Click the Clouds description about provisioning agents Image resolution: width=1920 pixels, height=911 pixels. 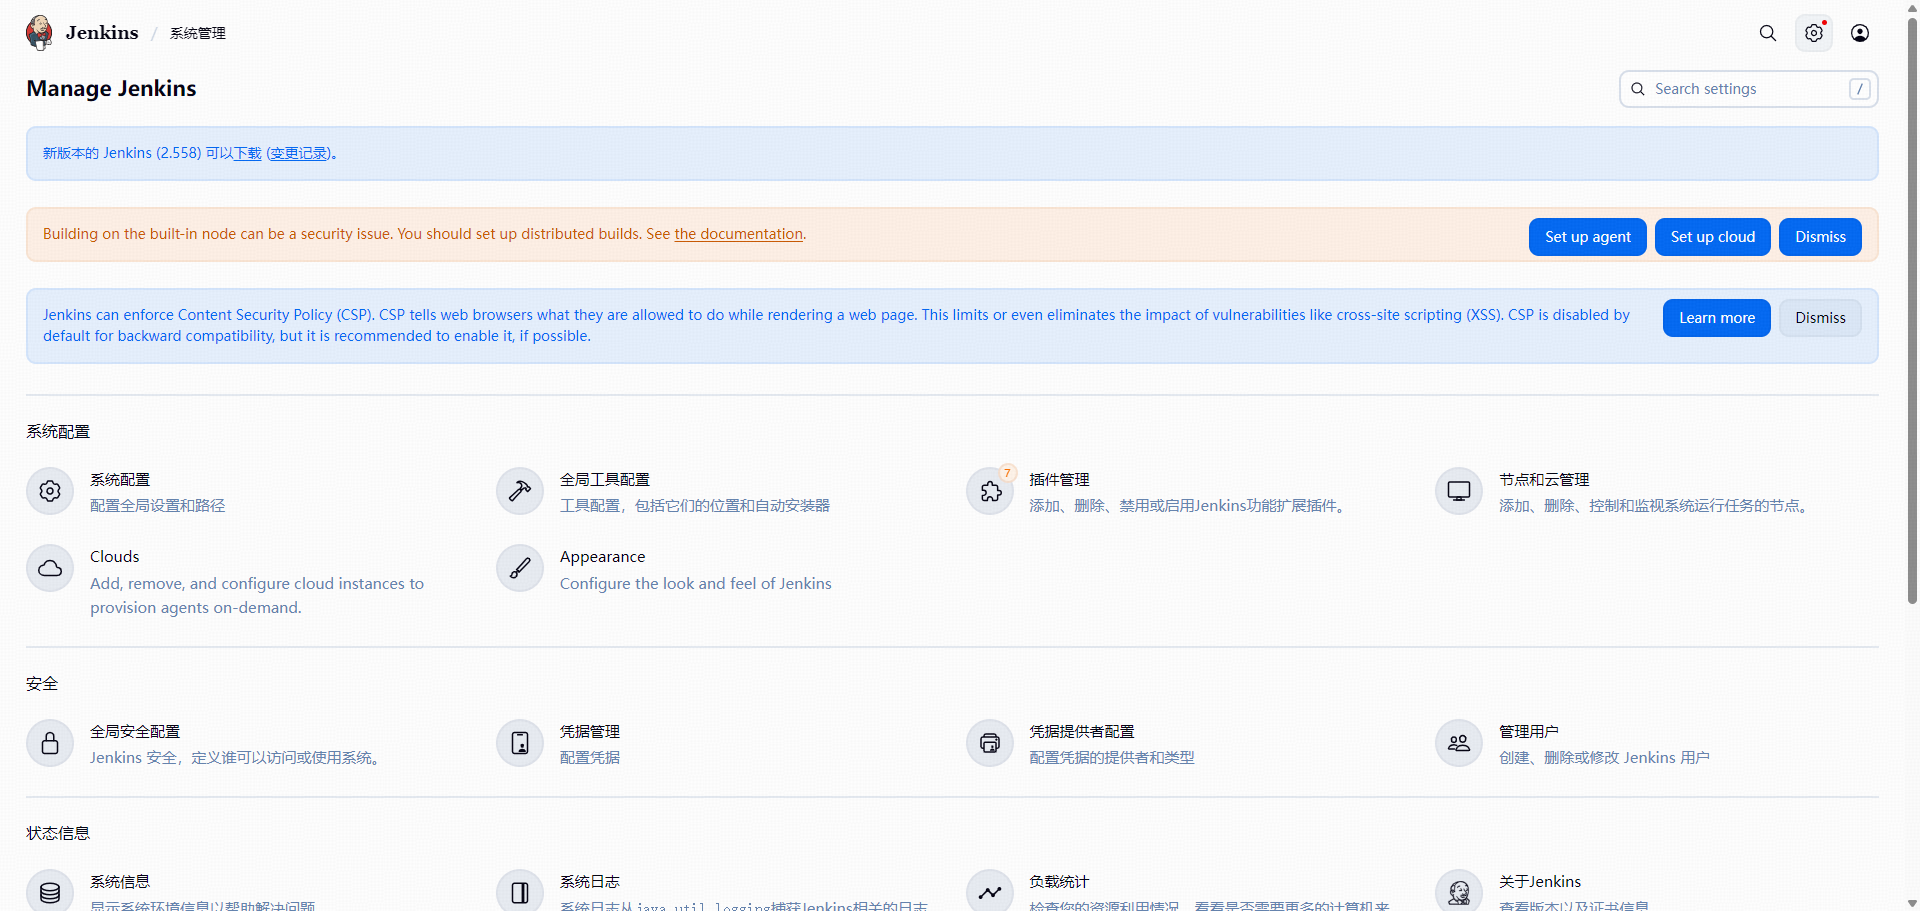[257, 596]
